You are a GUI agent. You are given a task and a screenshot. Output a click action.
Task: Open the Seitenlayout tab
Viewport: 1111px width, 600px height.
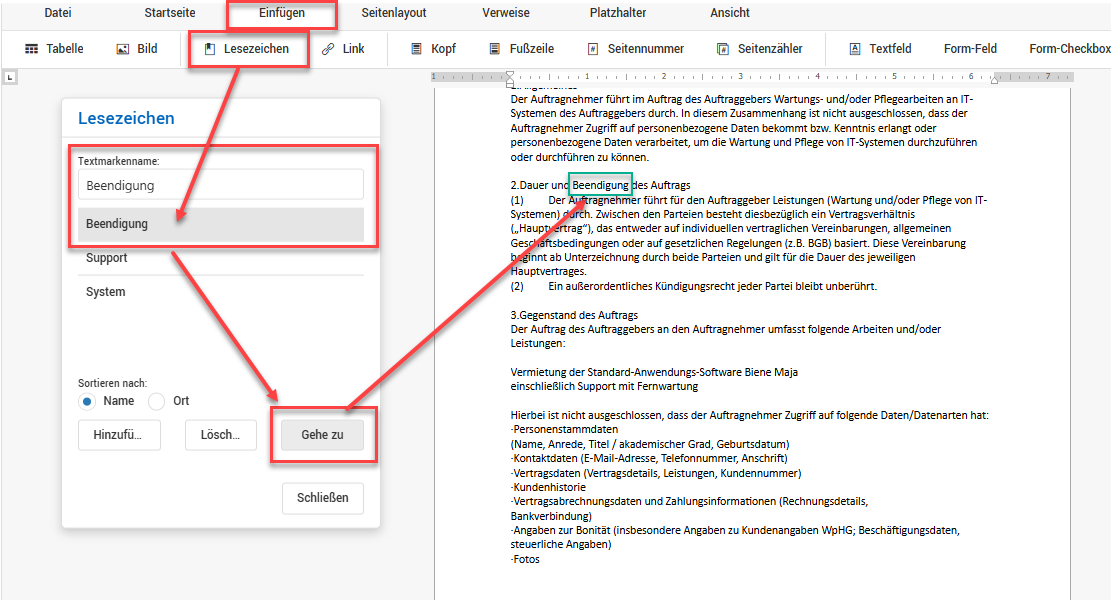[x=394, y=13]
